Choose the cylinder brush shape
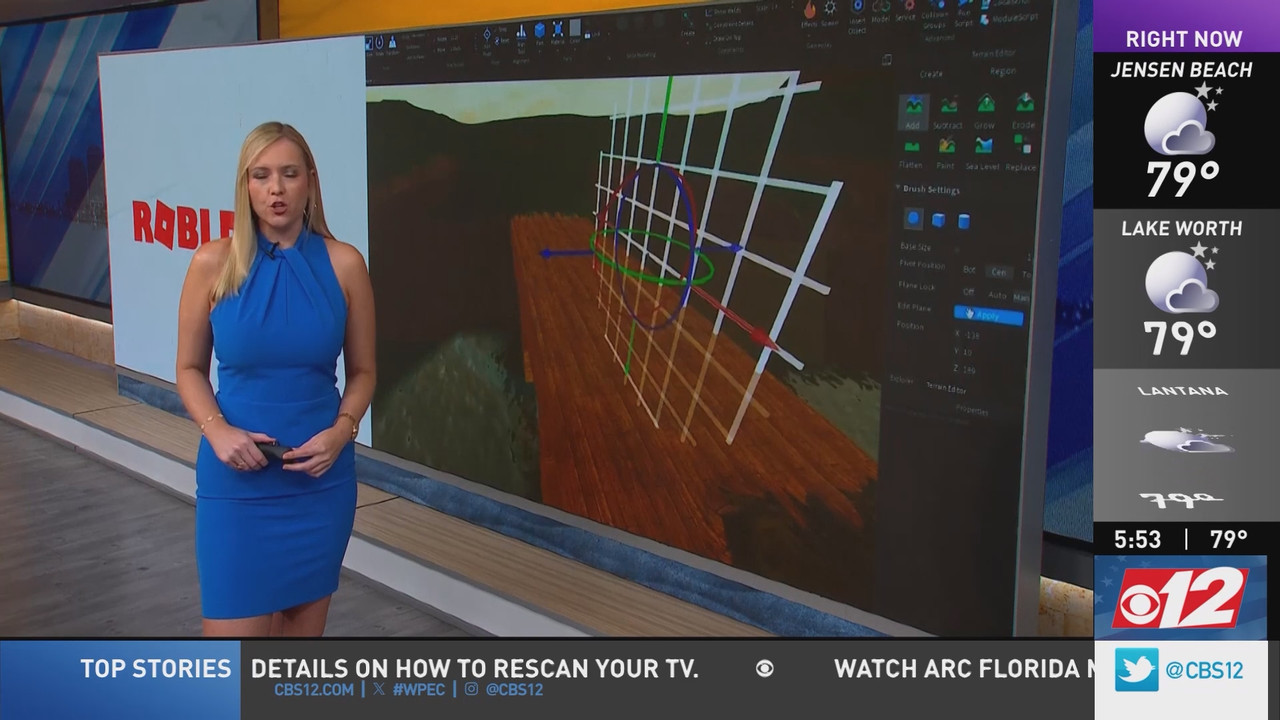This screenshot has height=720, width=1280. (964, 221)
